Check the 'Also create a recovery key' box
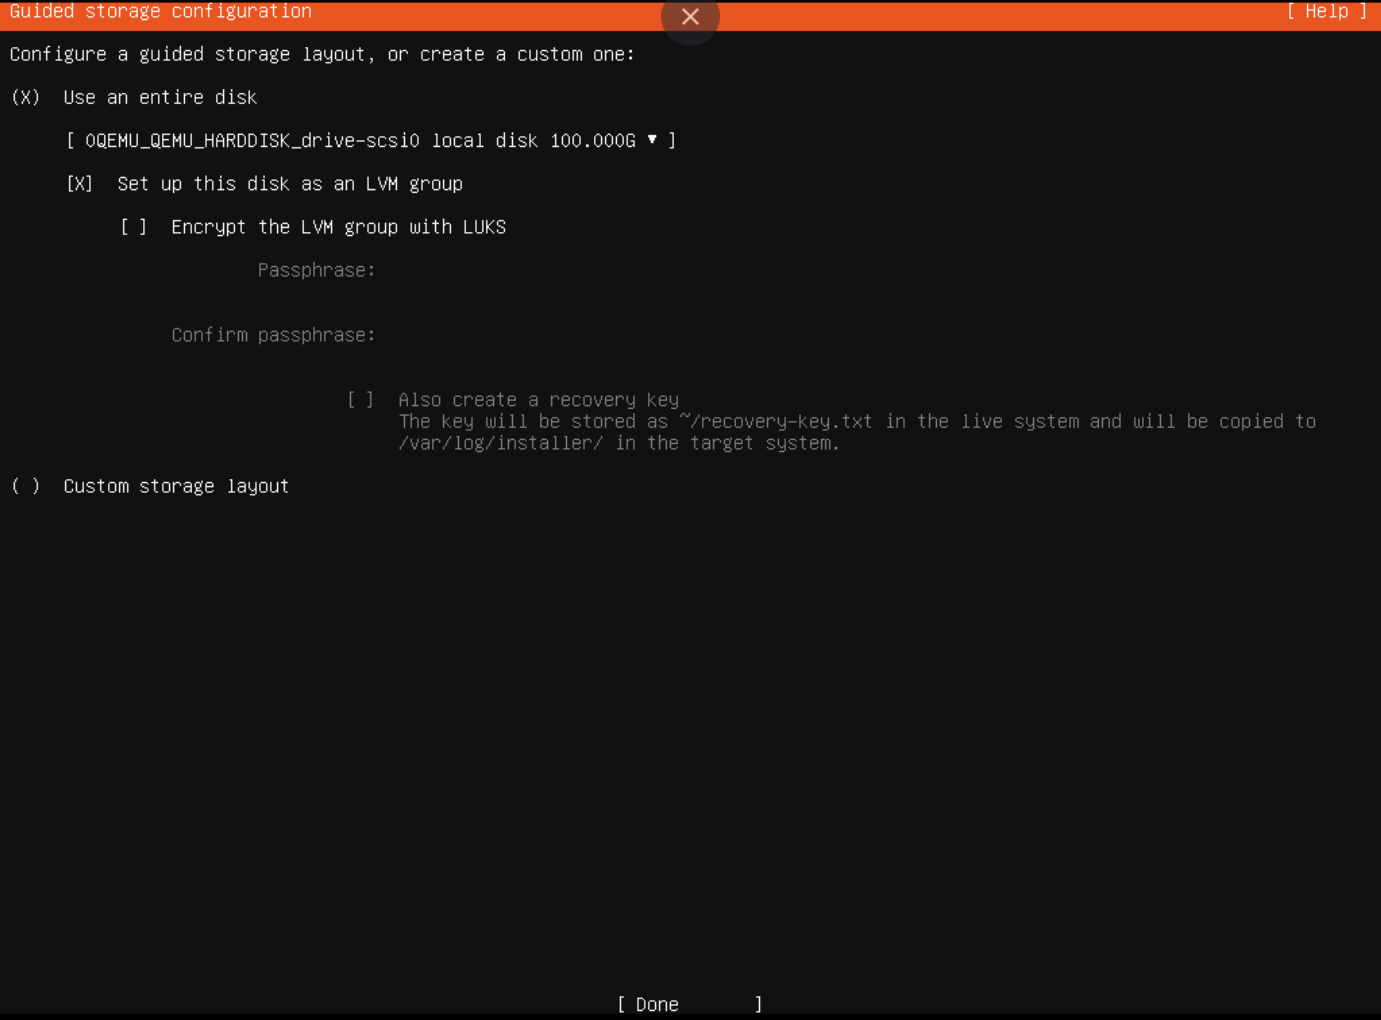 (361, 400)
